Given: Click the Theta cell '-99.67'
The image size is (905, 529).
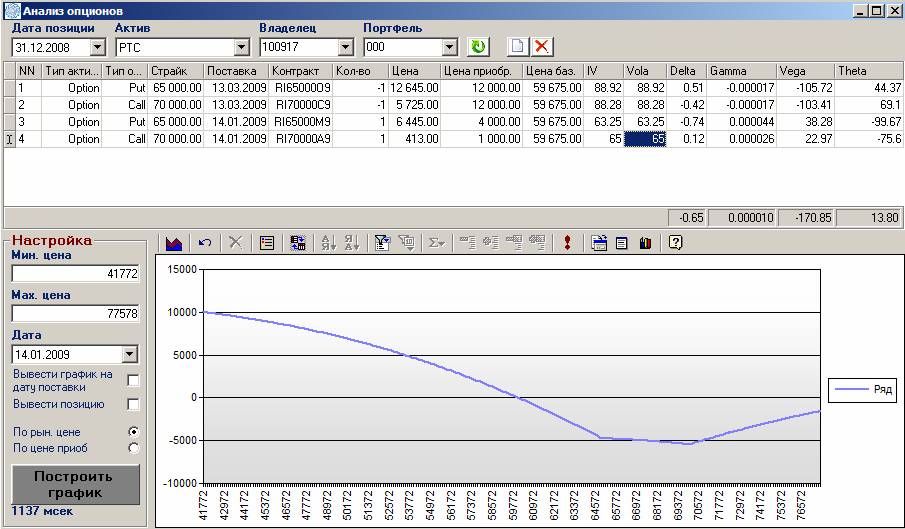Looking at the screenshot, I should click(869, 122).
